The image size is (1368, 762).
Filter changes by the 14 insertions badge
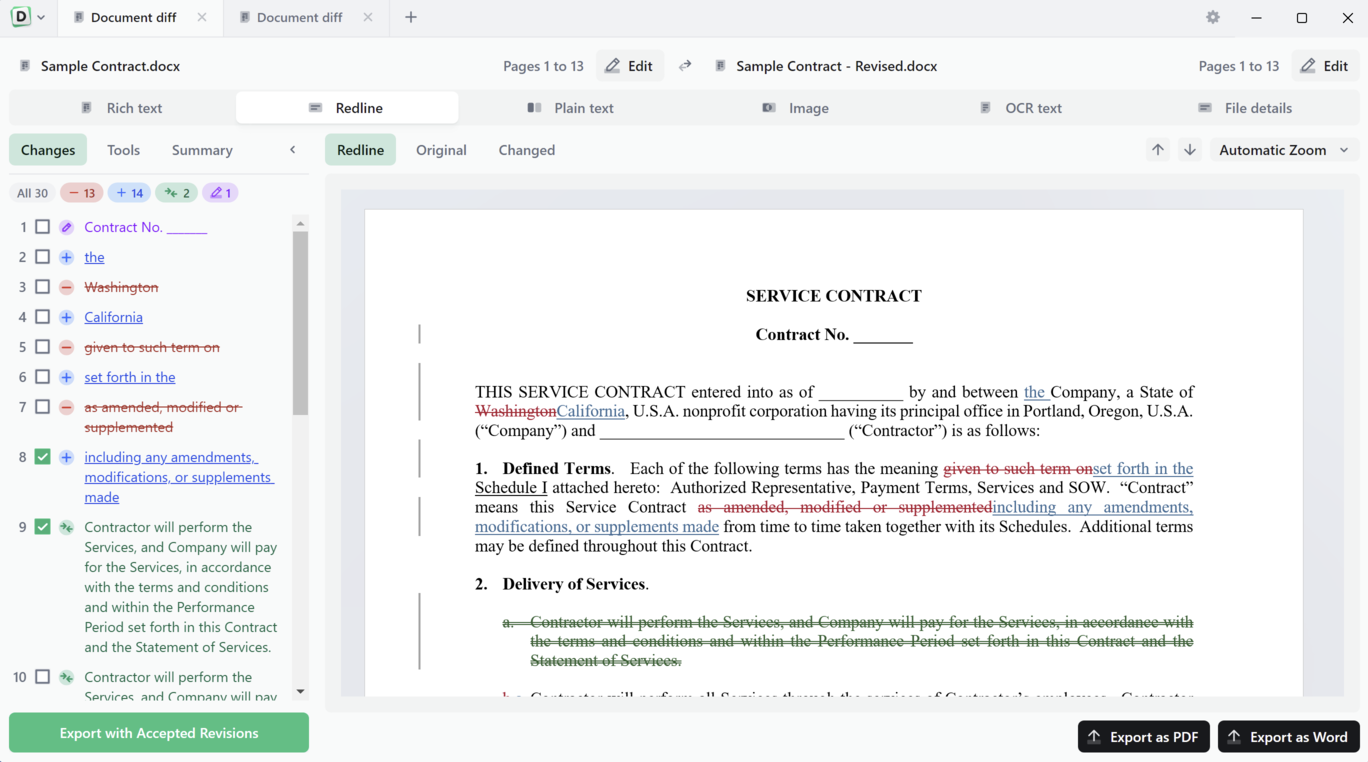point(129,193)
